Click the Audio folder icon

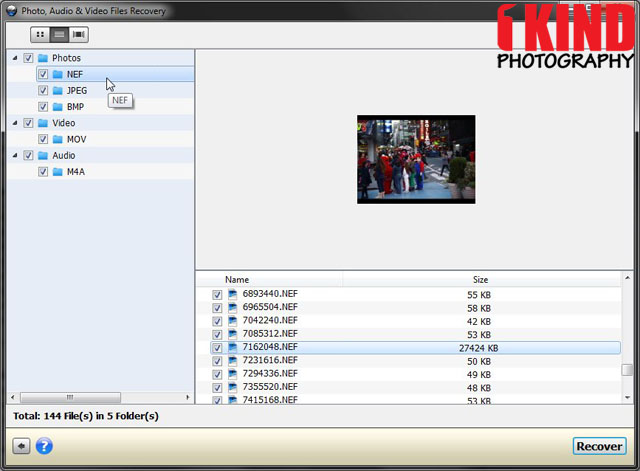(x=43, y=156)
